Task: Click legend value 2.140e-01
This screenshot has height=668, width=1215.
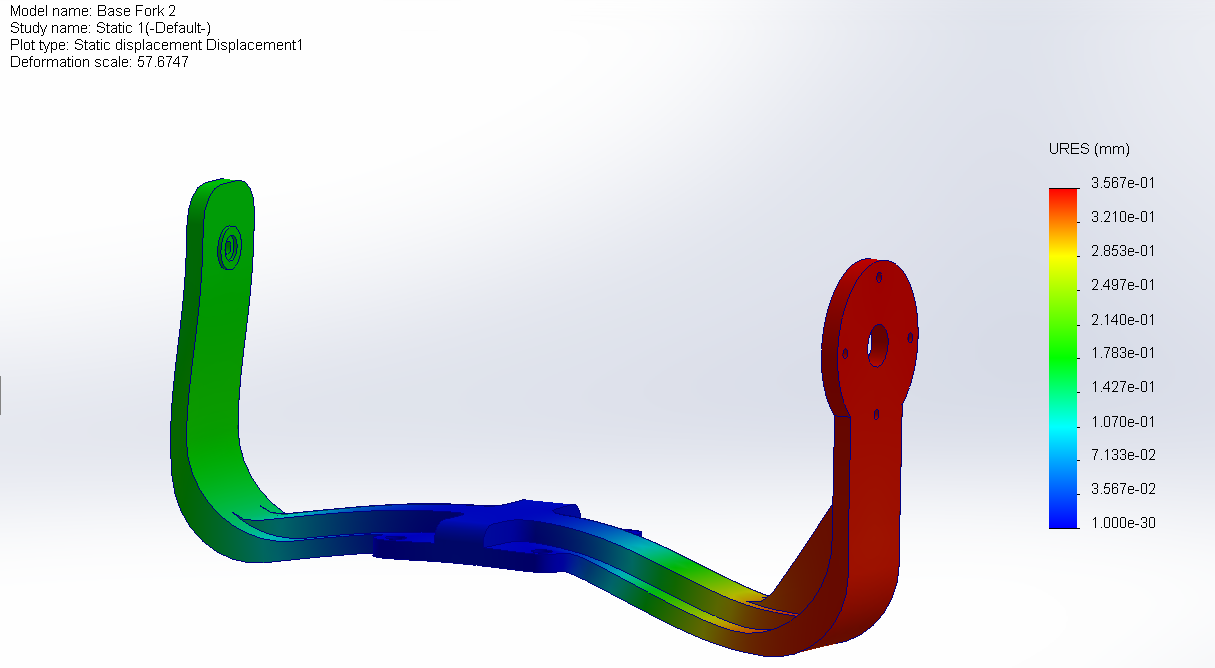Action: 1124,320
